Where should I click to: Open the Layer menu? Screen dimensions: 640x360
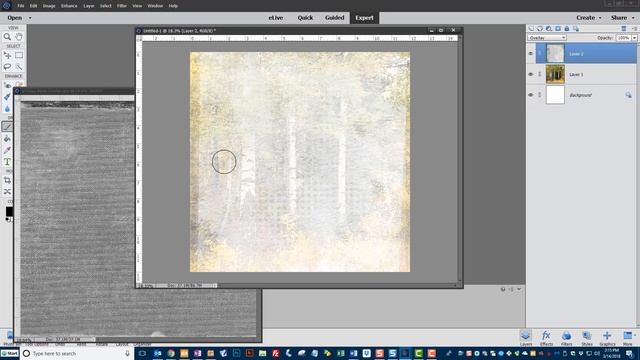click(89, 6)
